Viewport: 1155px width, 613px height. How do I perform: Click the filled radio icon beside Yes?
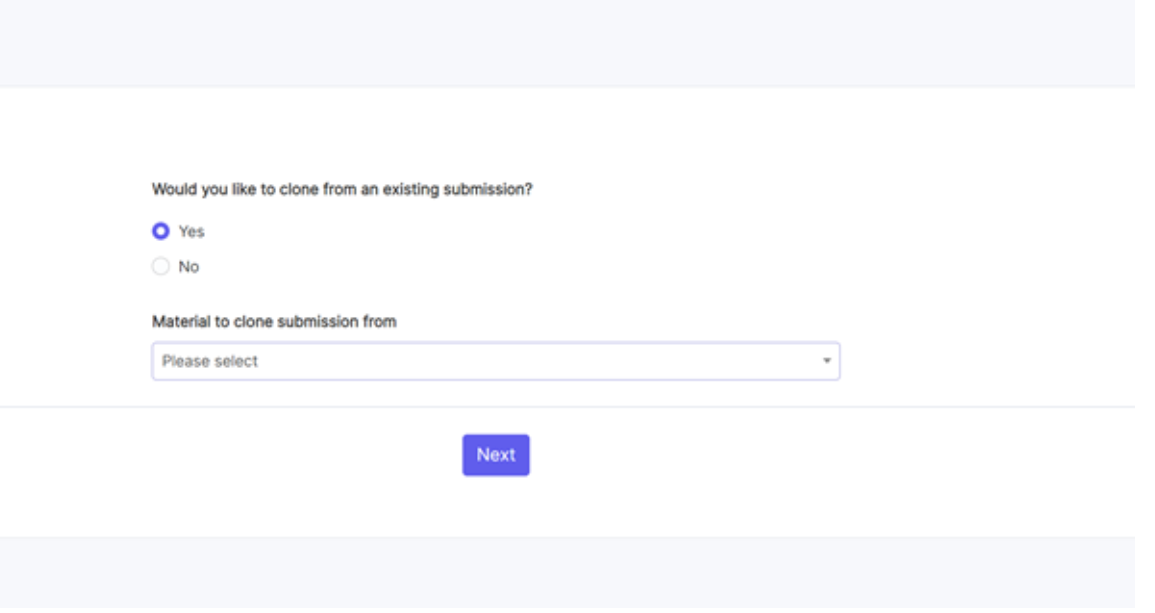pos(160,231)
